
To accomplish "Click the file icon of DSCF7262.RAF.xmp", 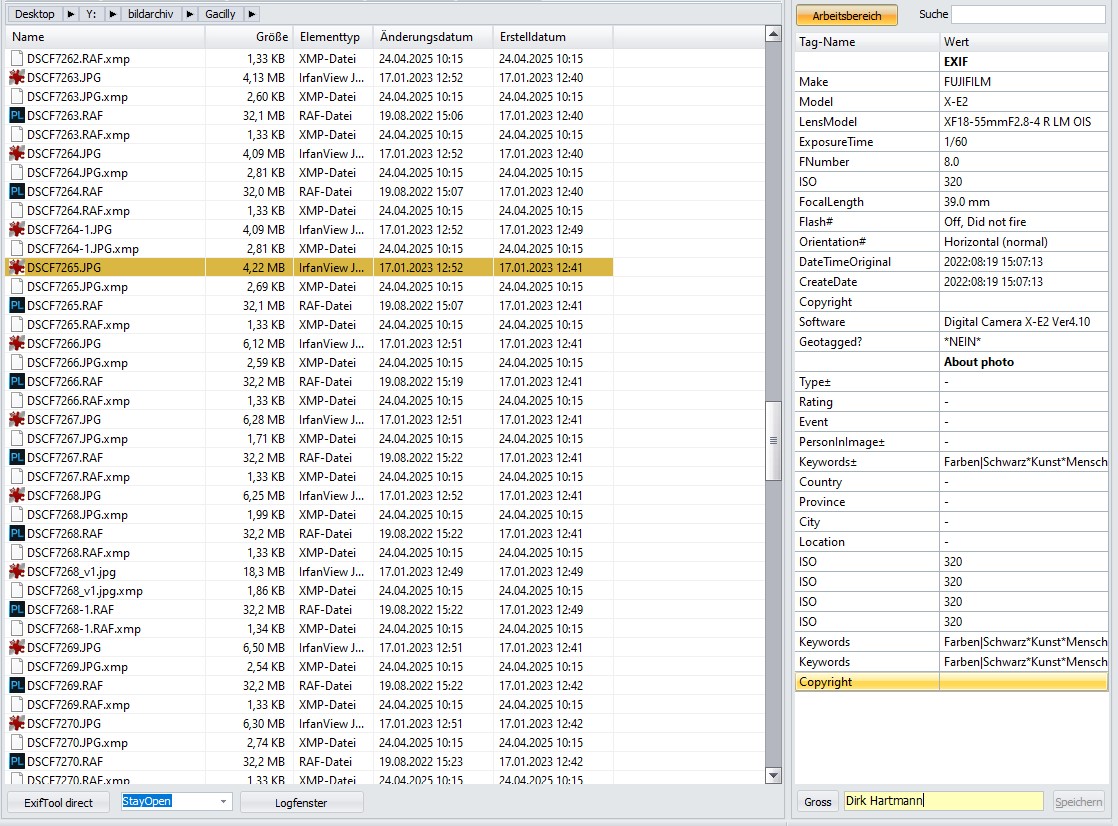I will coord(16,58).
